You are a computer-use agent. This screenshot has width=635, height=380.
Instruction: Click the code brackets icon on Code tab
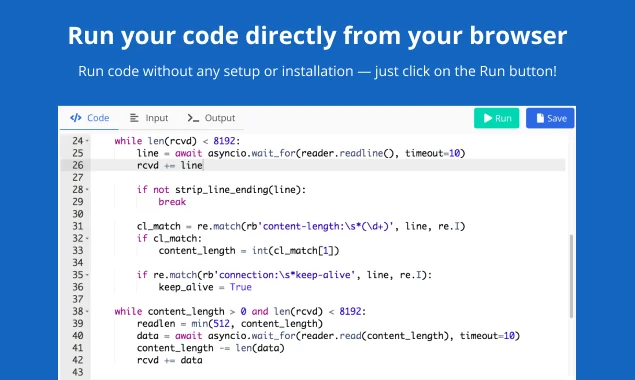click(76, 118)
